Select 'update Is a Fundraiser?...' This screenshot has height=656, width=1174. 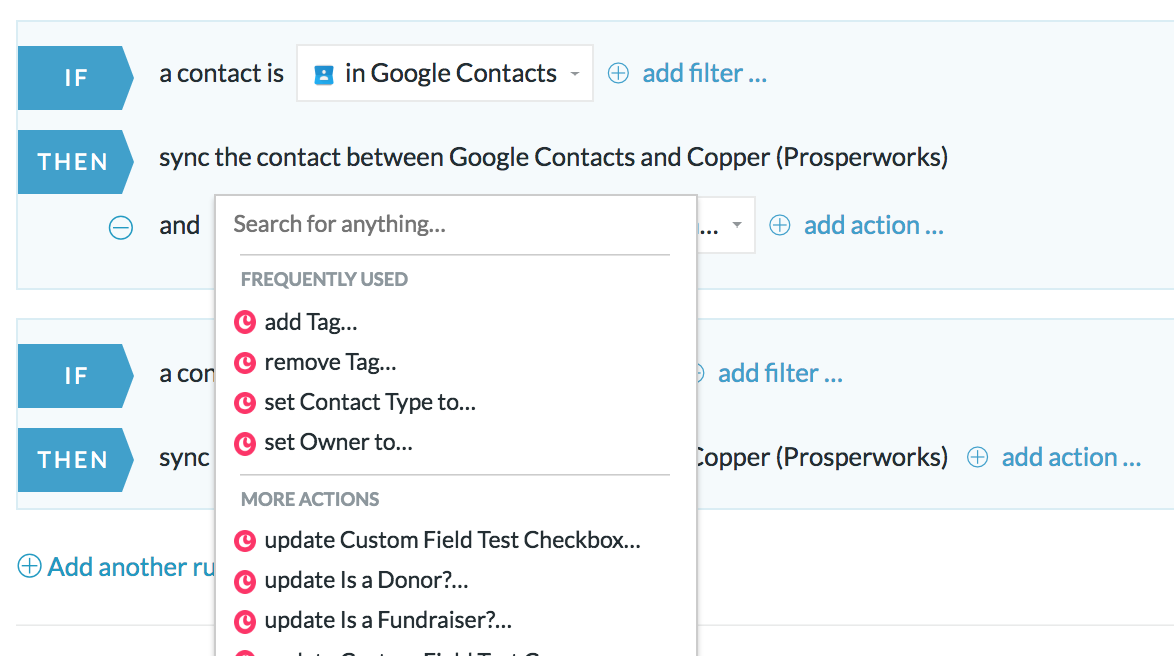click(388, 620)
